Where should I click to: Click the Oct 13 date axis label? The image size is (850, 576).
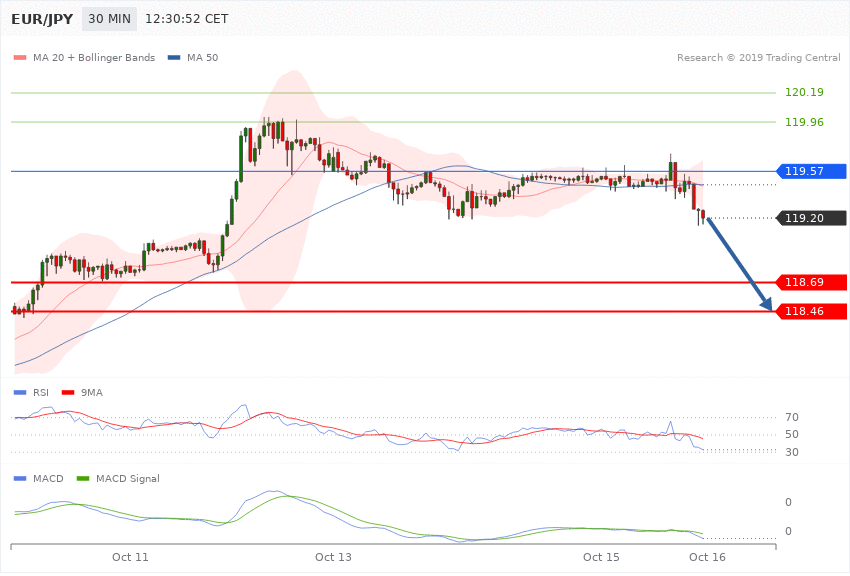pos(333,557)
